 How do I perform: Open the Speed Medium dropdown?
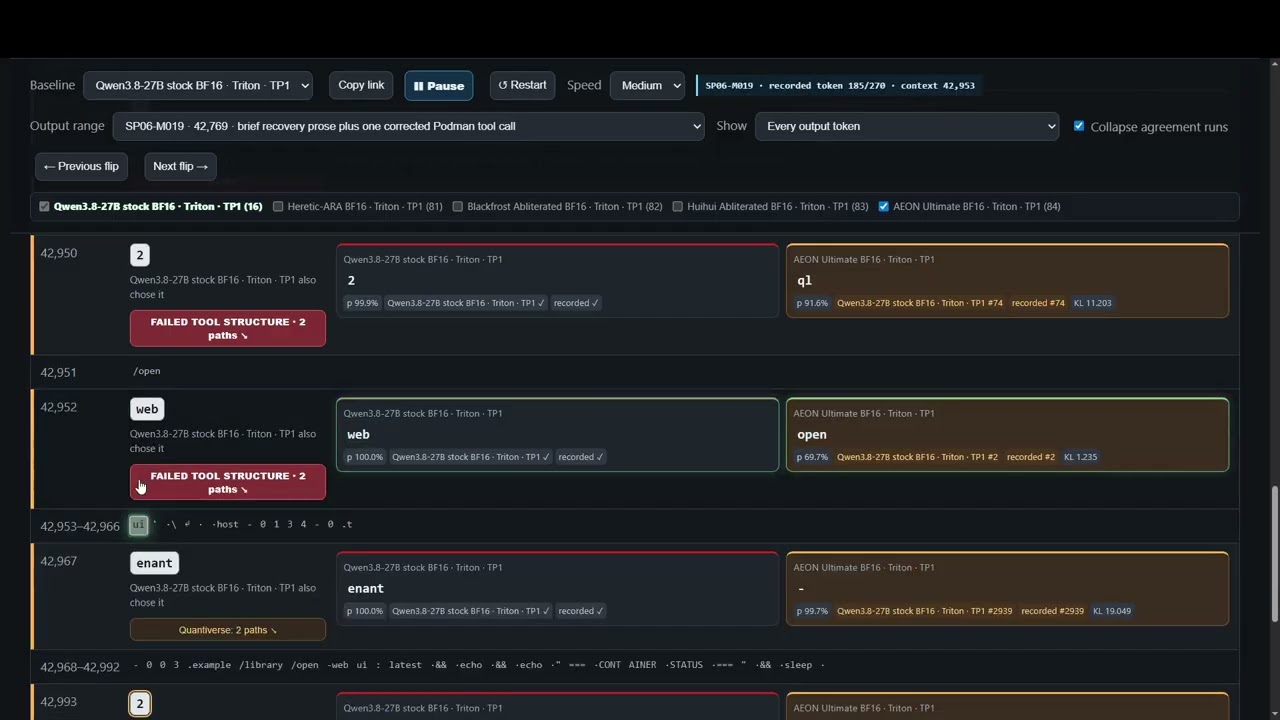(647, 86)
